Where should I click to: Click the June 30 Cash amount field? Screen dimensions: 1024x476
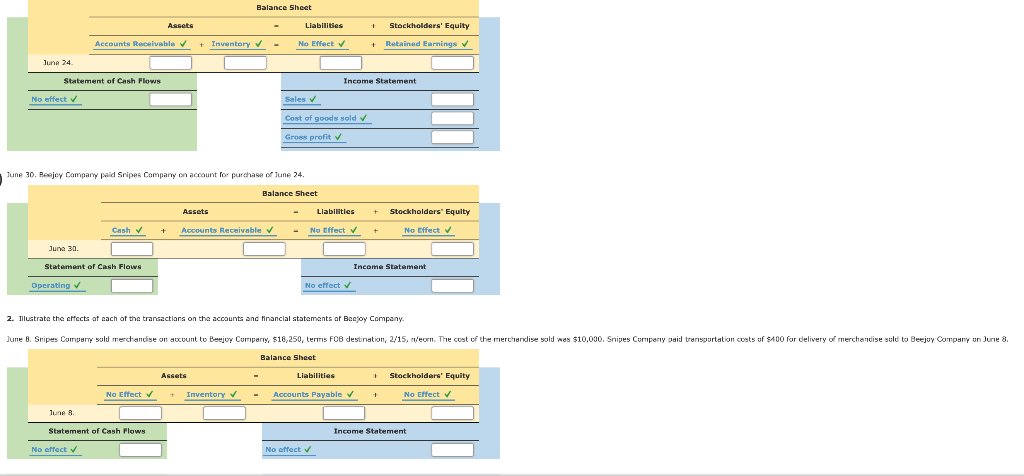132,249
